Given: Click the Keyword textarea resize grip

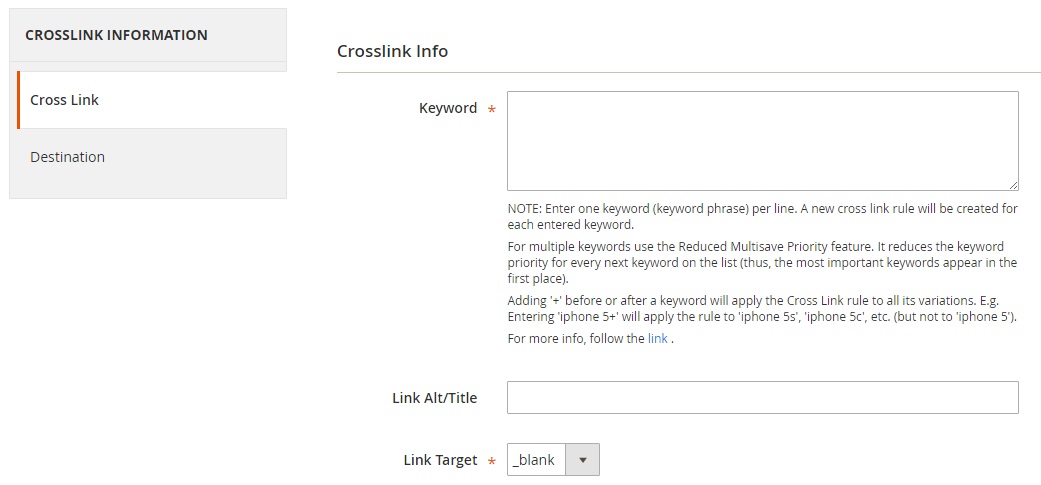Looking at the screenshot, I should [1013, 186].
